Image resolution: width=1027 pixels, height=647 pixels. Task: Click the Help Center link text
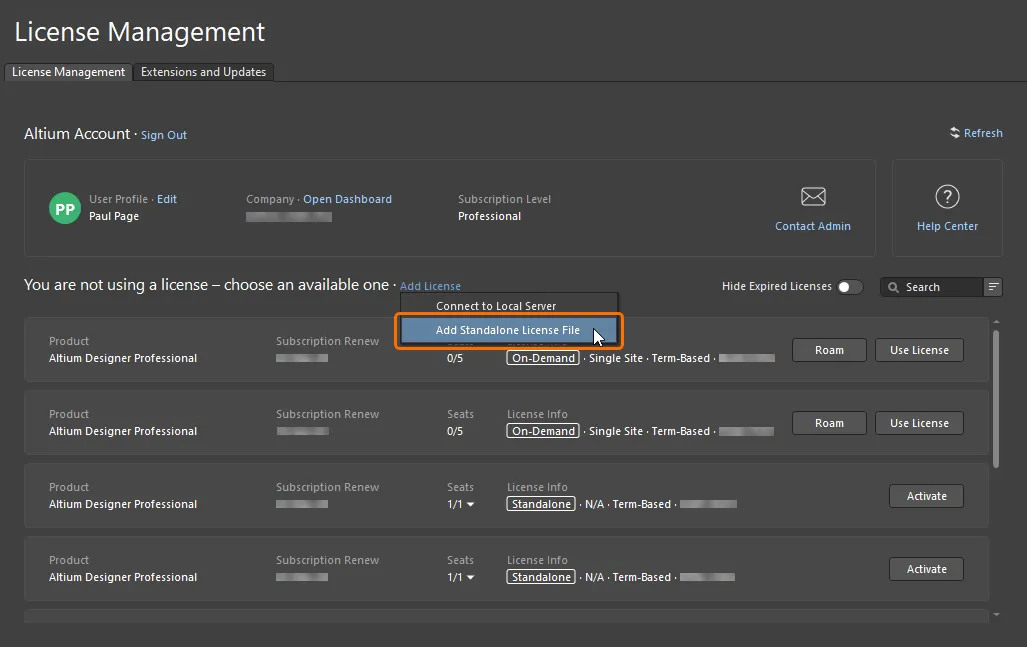947,226
